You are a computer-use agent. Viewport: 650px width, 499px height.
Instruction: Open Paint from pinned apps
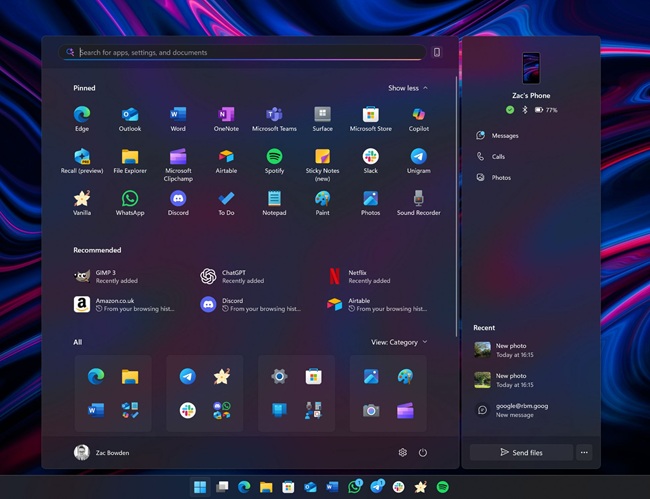(x=322, y=203)
